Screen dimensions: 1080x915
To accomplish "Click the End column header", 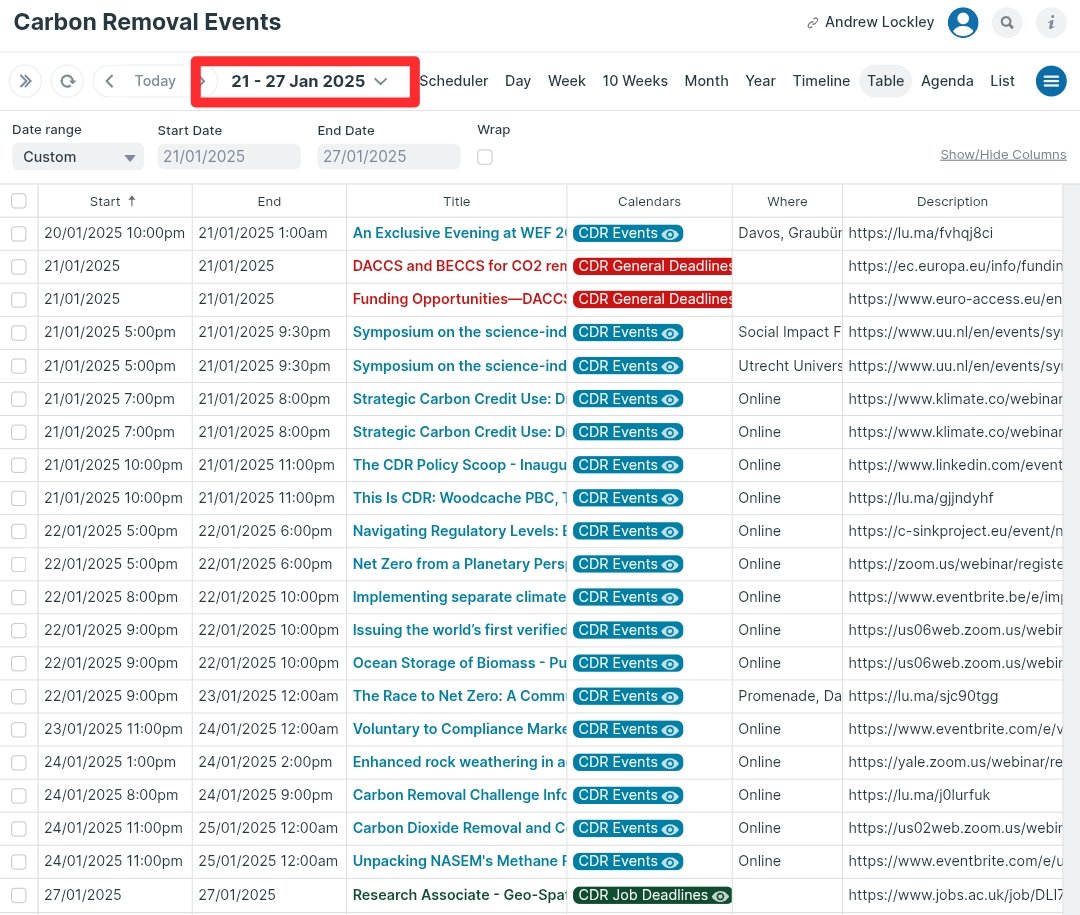I will pos(269,201).
